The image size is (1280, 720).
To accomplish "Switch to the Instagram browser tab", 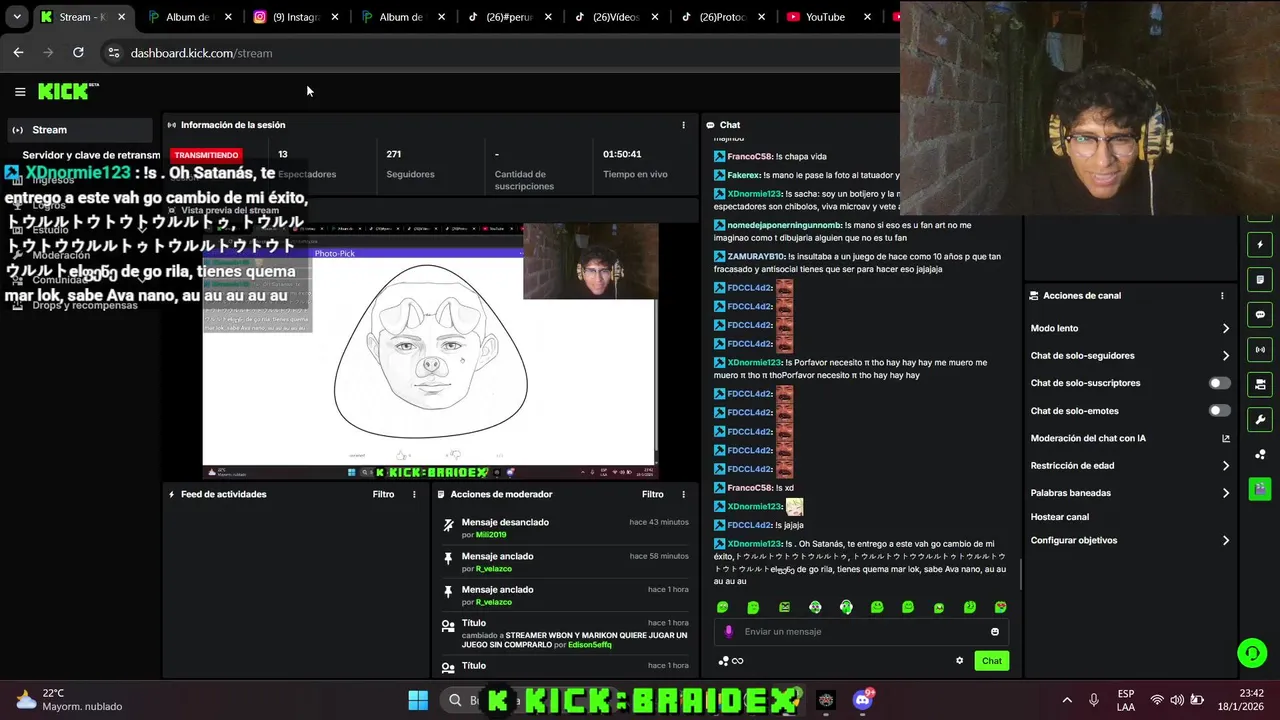I will [x=296, y=17].
